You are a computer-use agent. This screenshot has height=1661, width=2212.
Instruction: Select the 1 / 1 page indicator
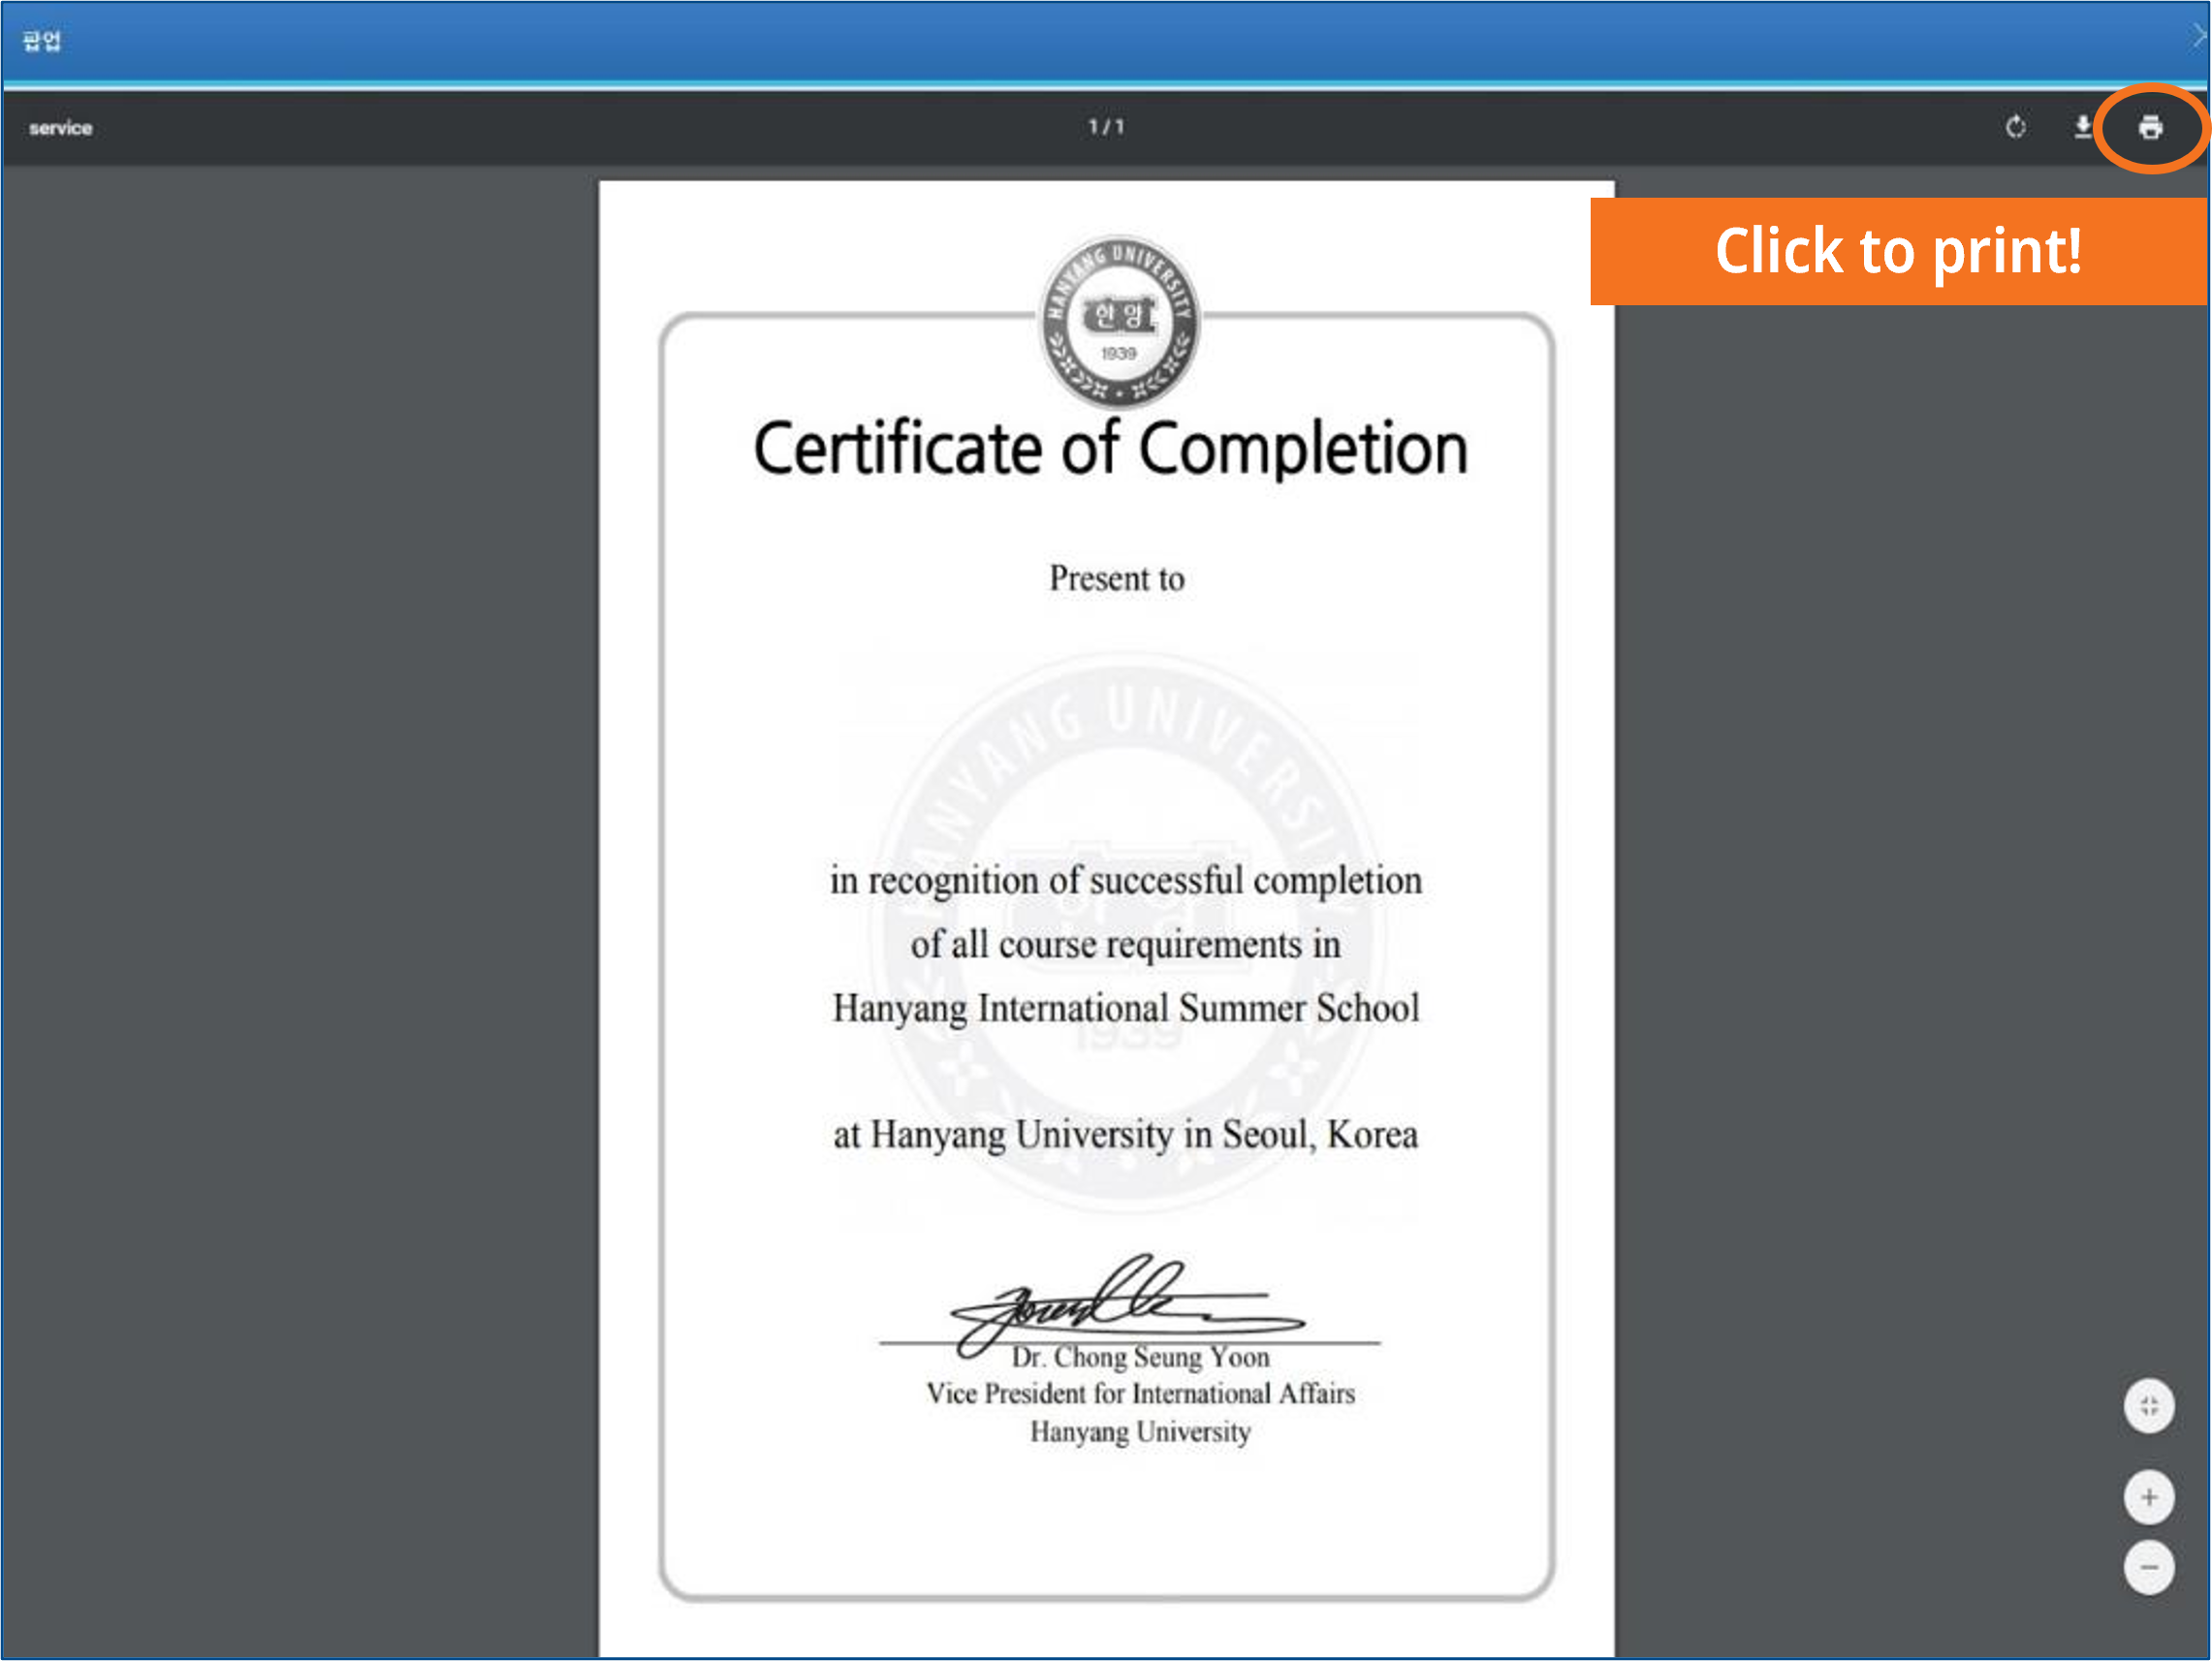pos(1106,127)
